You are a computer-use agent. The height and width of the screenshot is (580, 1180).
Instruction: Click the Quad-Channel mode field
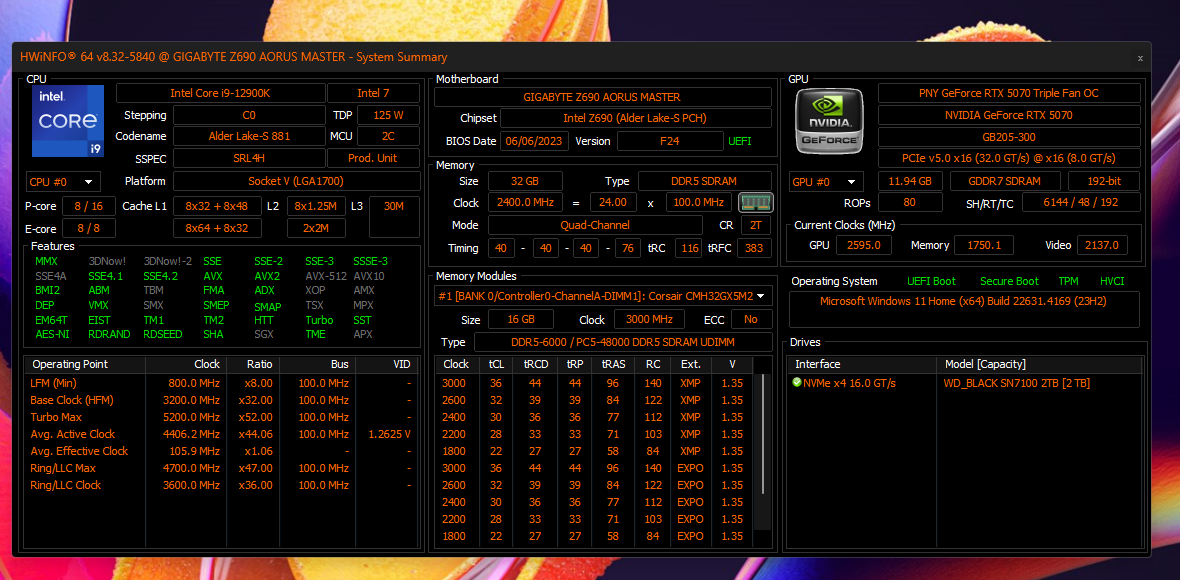(x=596, y=225)
